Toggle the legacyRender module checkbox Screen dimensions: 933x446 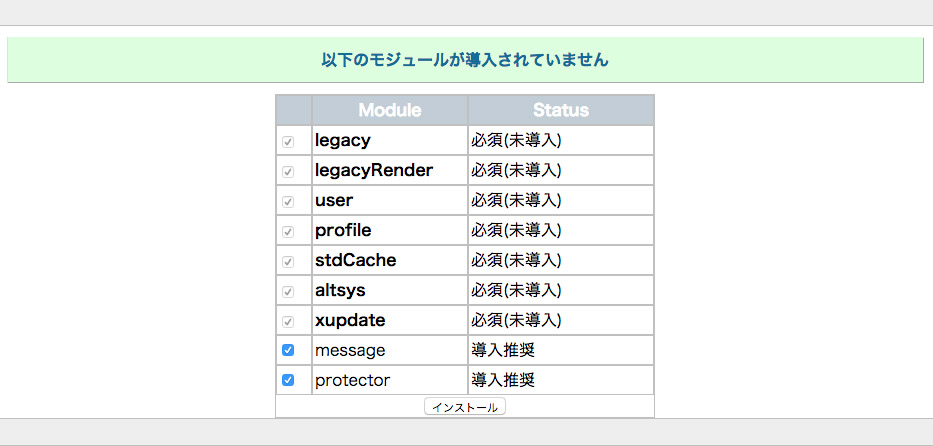[x=288, y=171]
